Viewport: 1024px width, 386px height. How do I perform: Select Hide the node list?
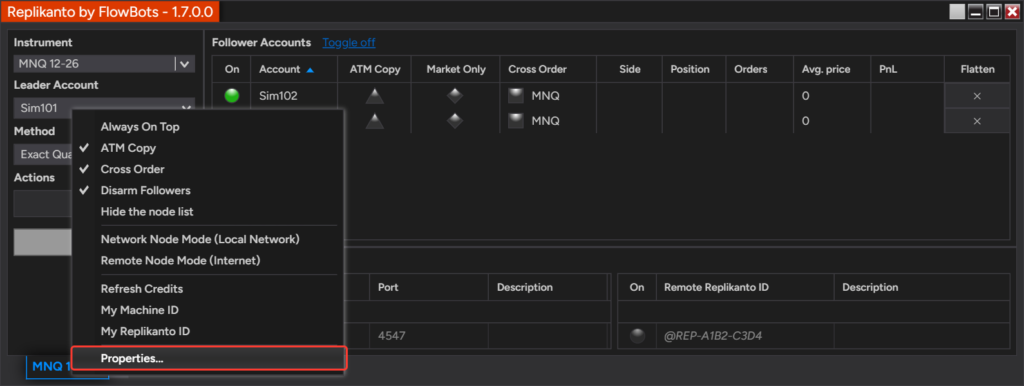click(208, 212)
